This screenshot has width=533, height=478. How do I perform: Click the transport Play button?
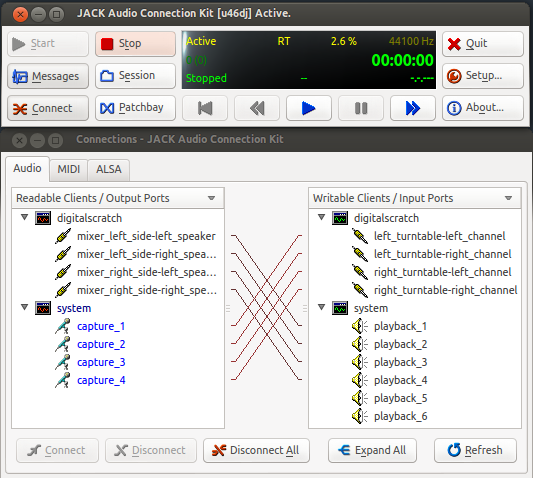tap(309, 108)
